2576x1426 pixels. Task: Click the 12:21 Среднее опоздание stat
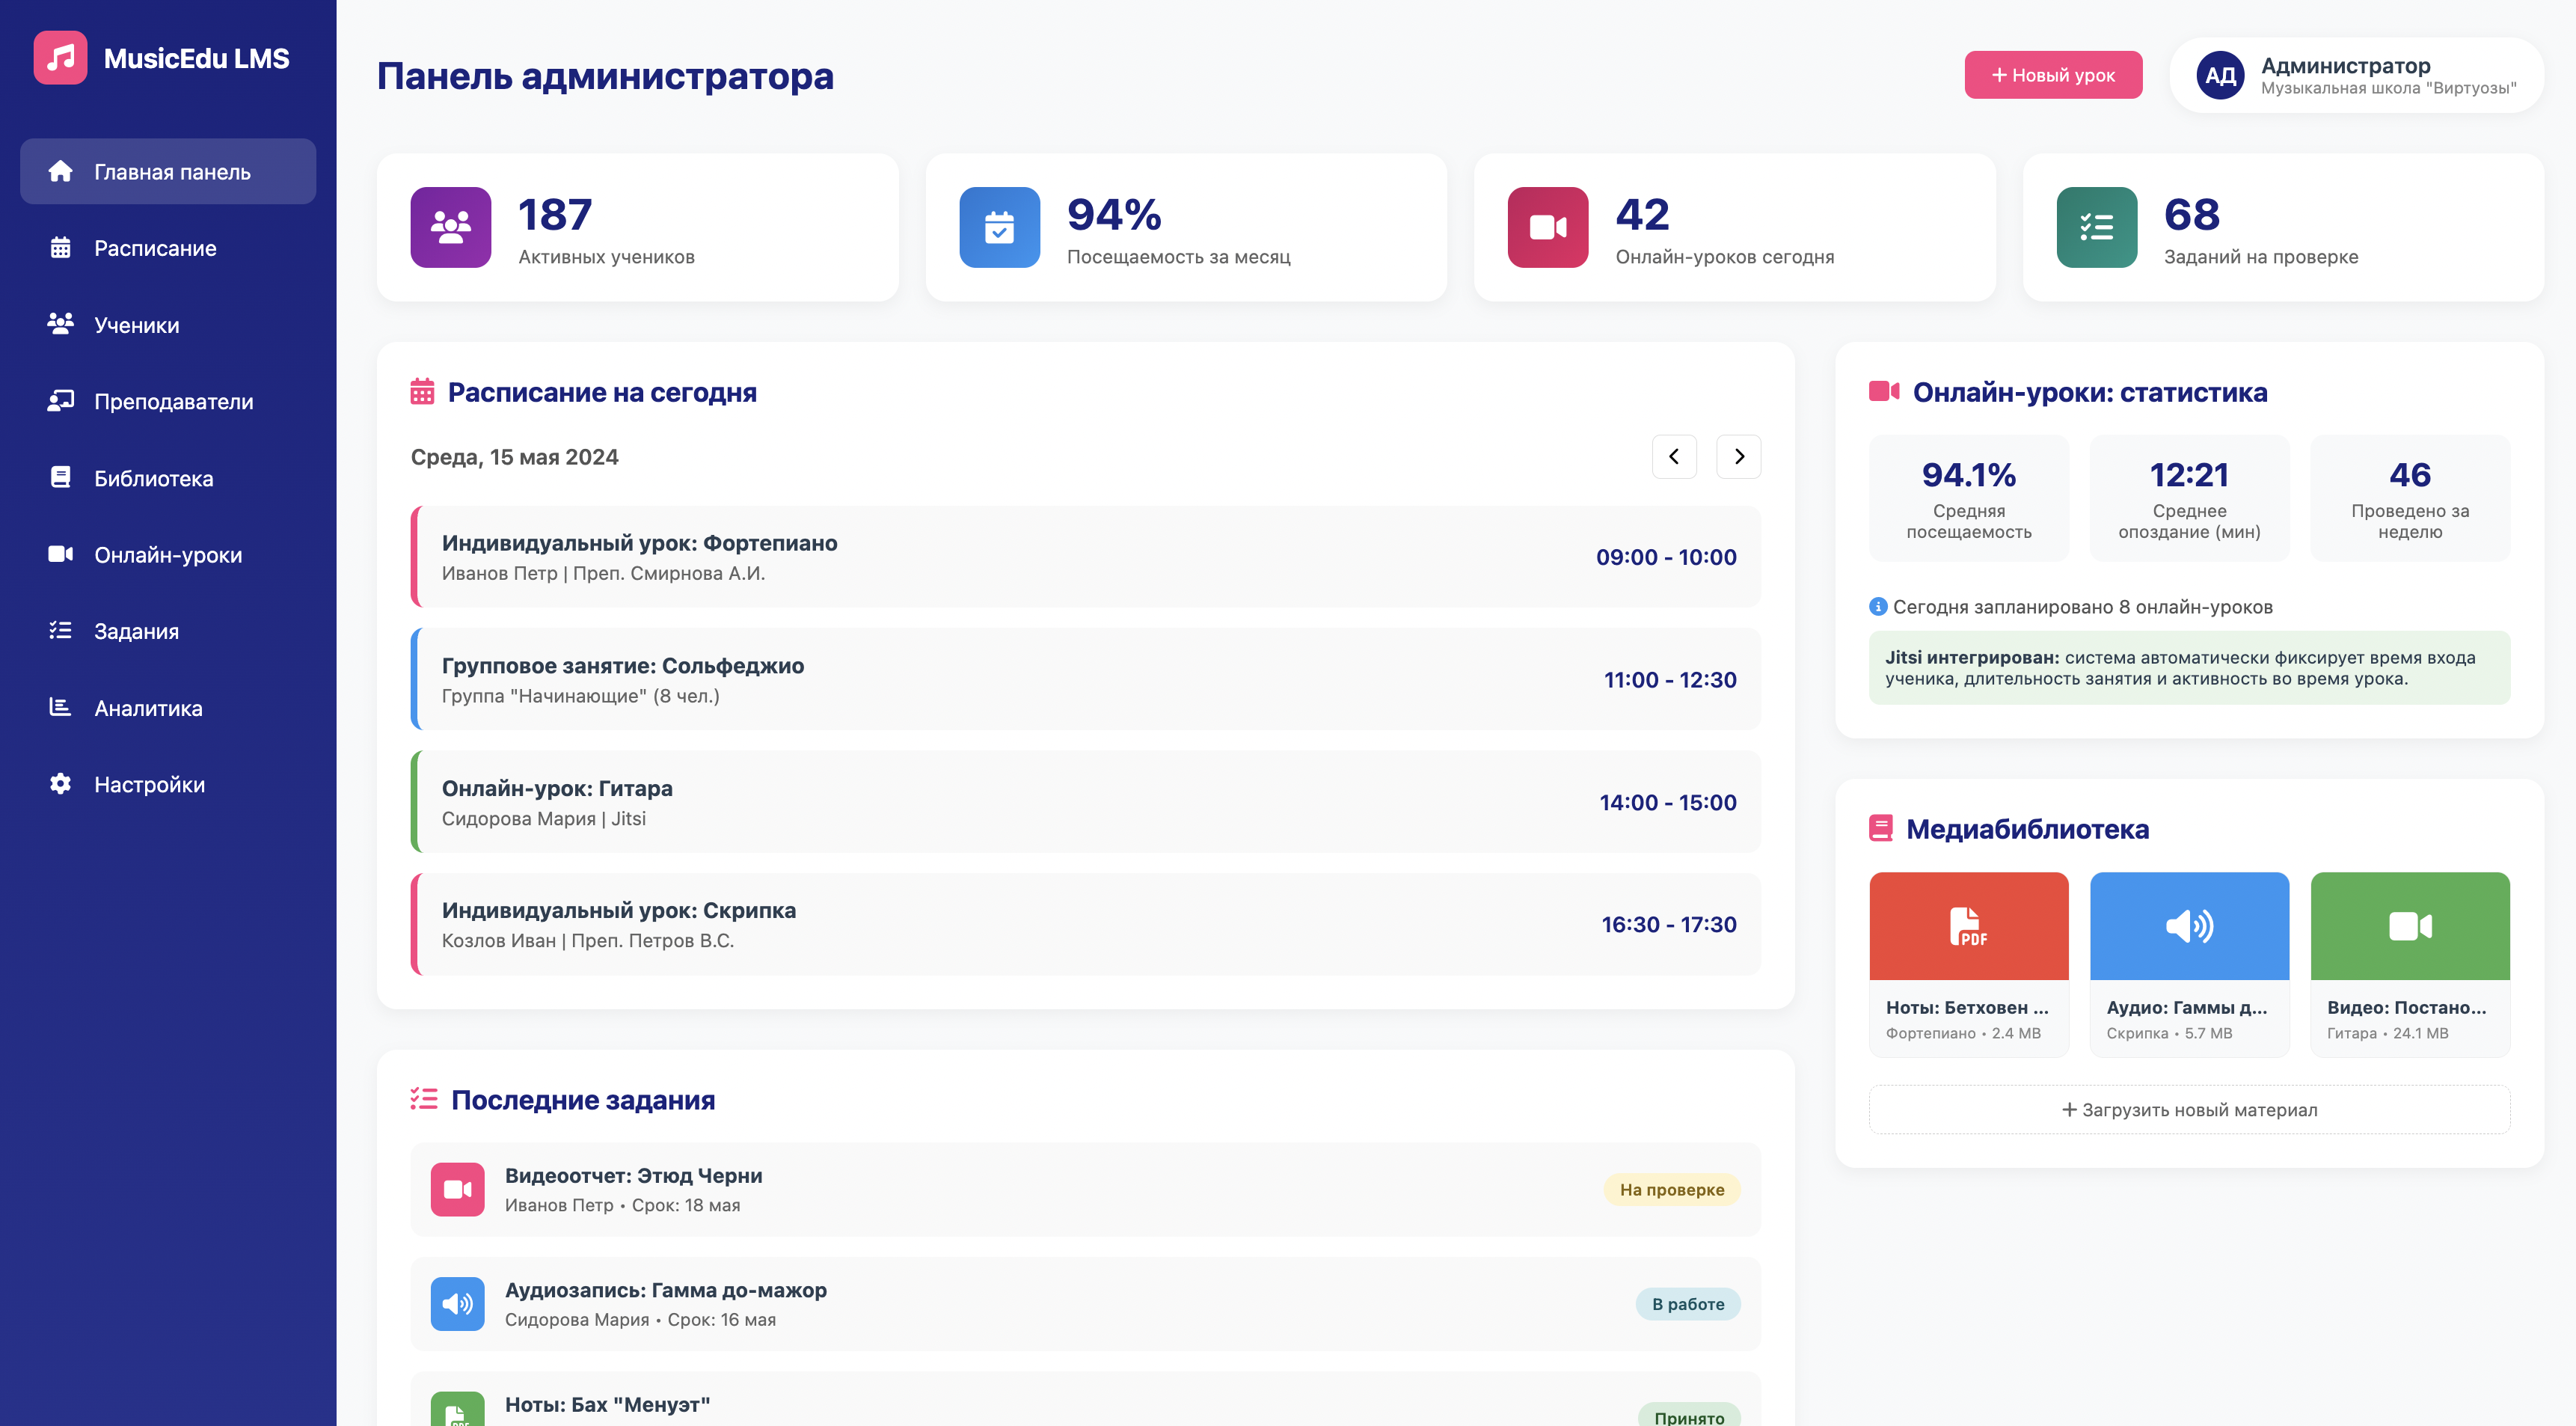point(2189,498)
